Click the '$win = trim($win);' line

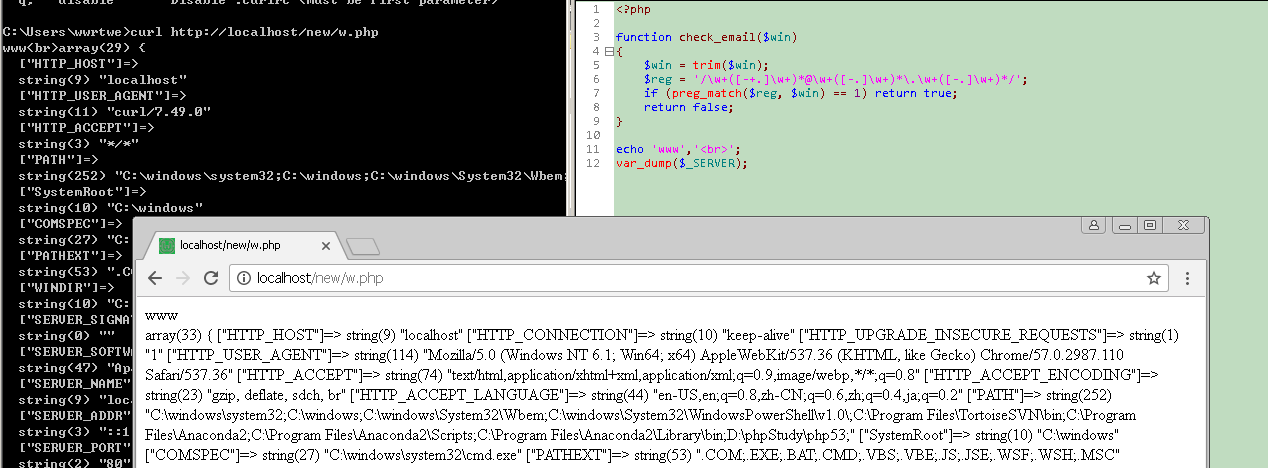click(705, 65)
